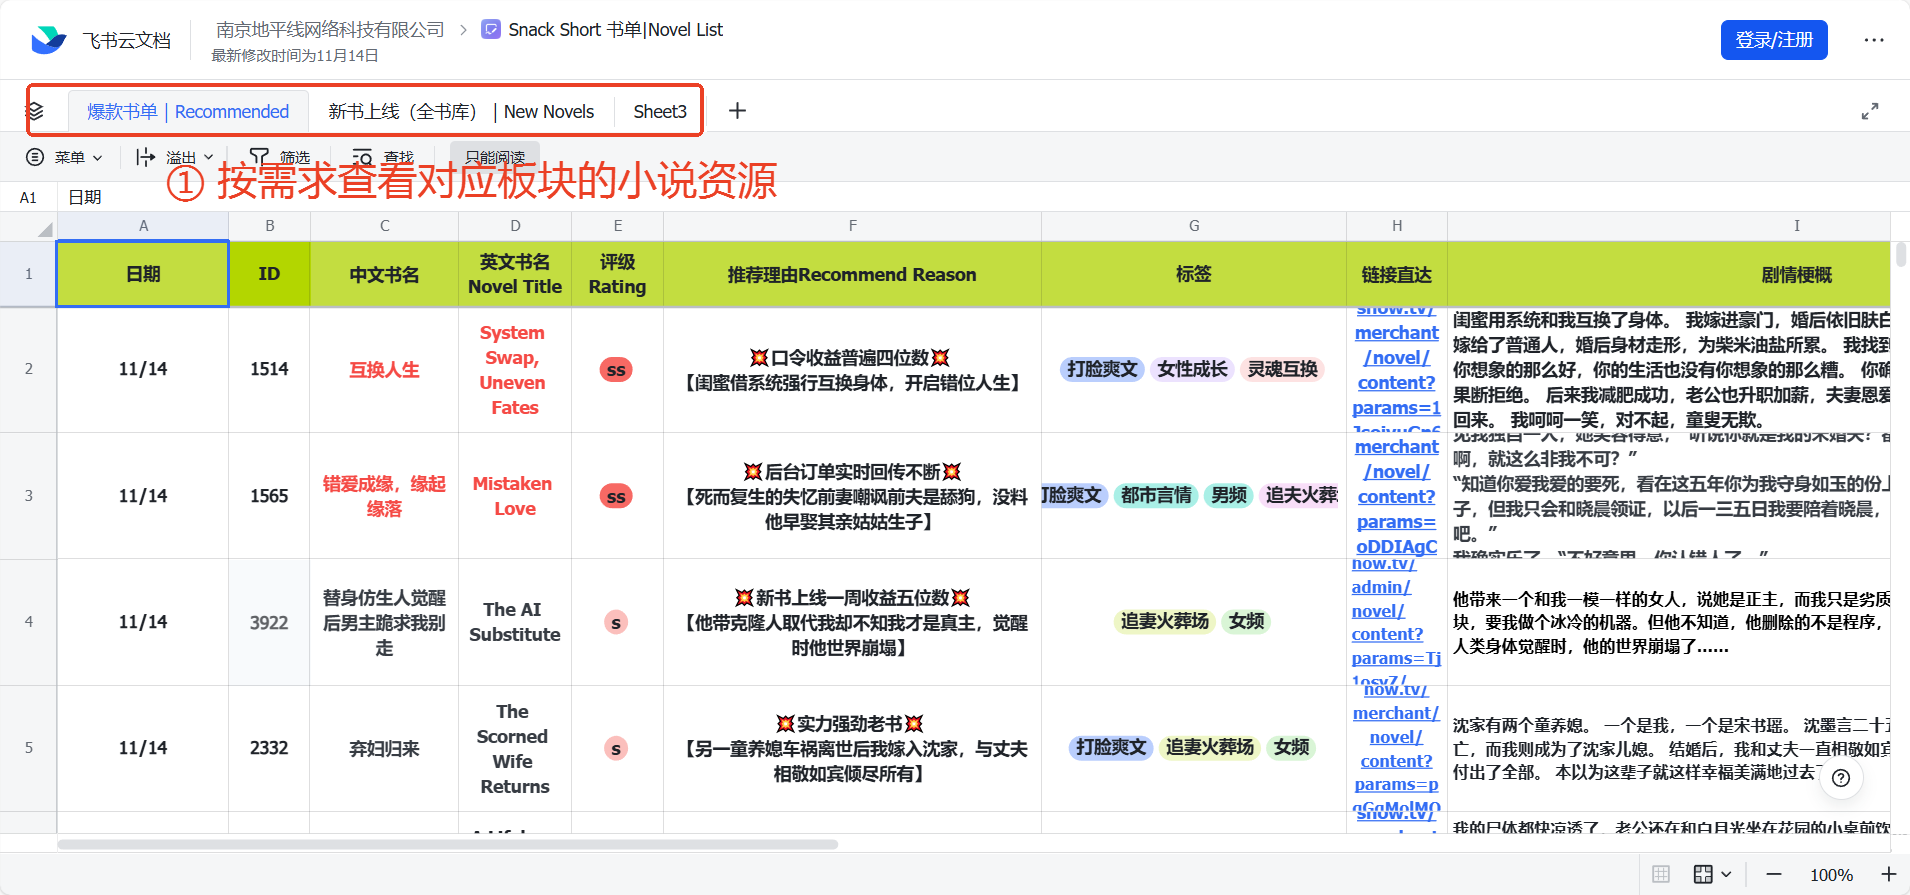
Task: Zoom out with the minus icon
Action: coord(1773,874)
